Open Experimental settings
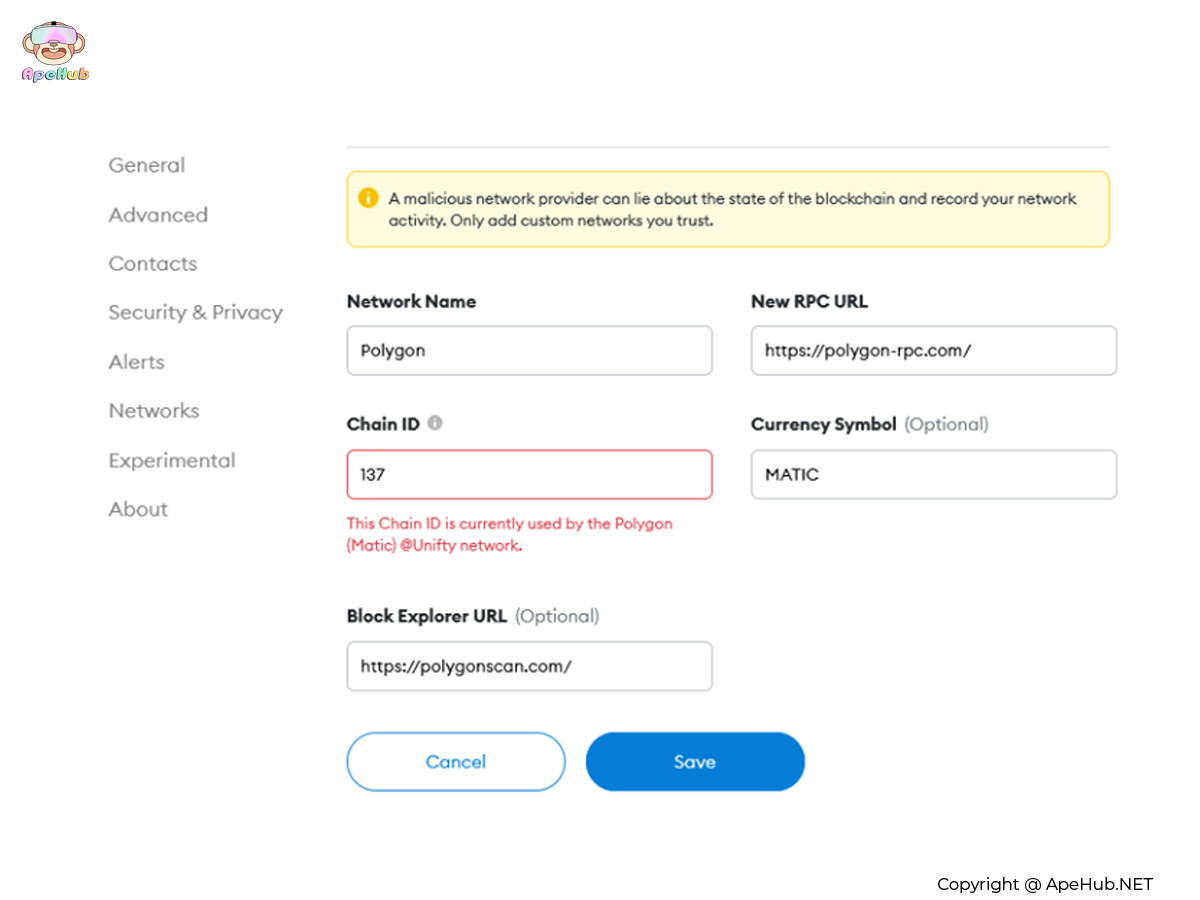 [172, 460]
